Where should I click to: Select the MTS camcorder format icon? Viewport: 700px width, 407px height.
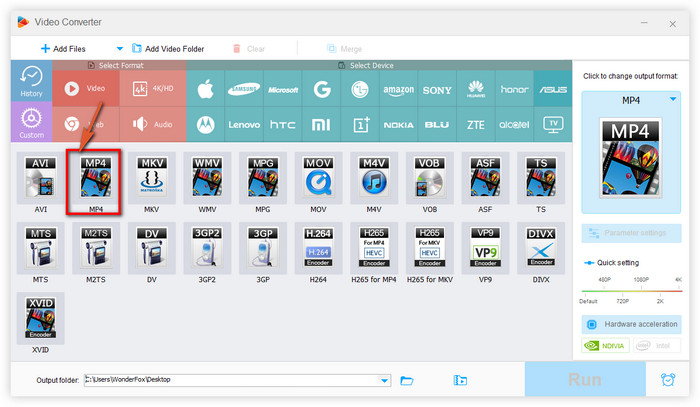coord(41,248)
